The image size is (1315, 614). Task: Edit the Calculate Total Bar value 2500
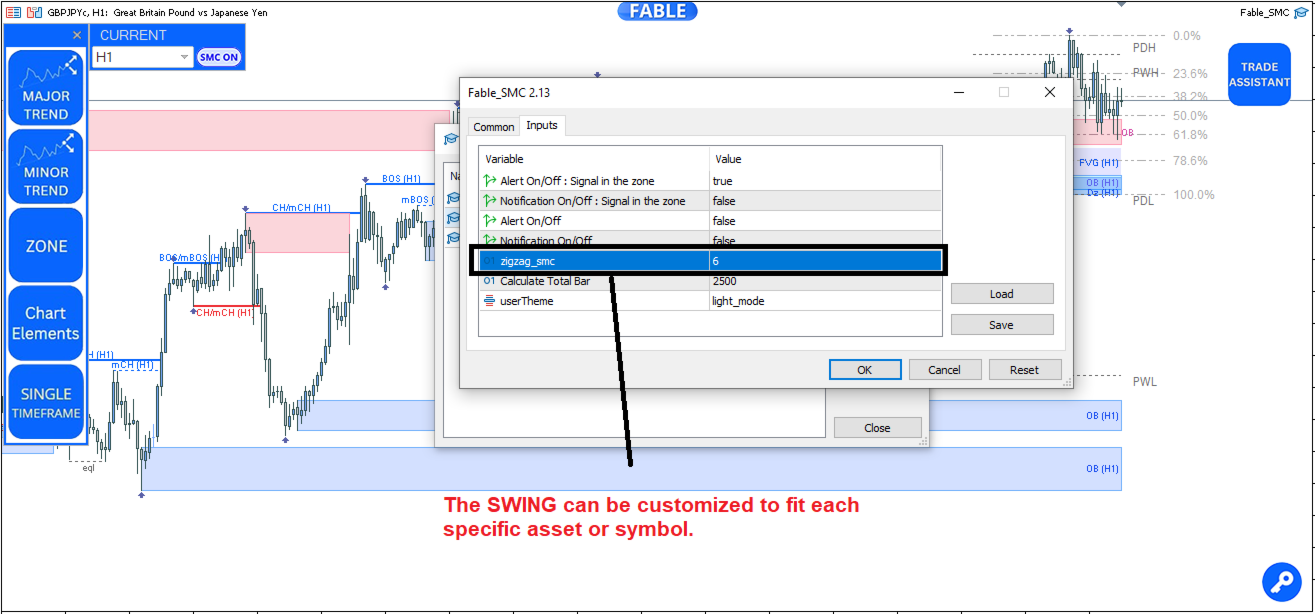(x=825, y=281)
